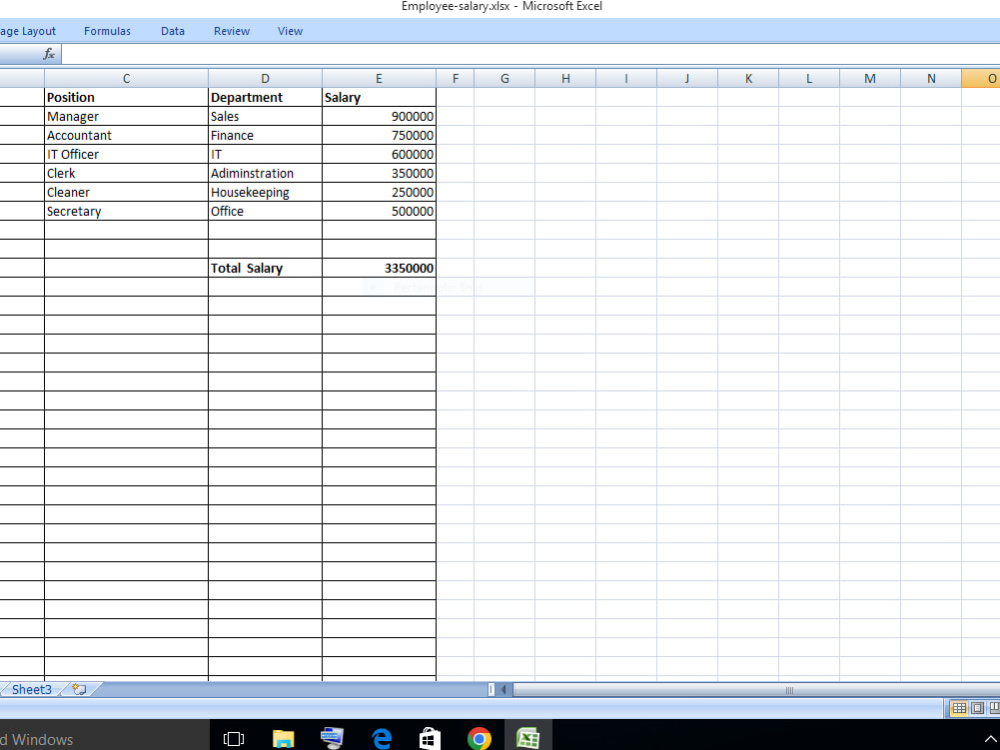1000x750 pixels.
Task: Click the horizontal scrollbar thumb
Action: [756, 690]
